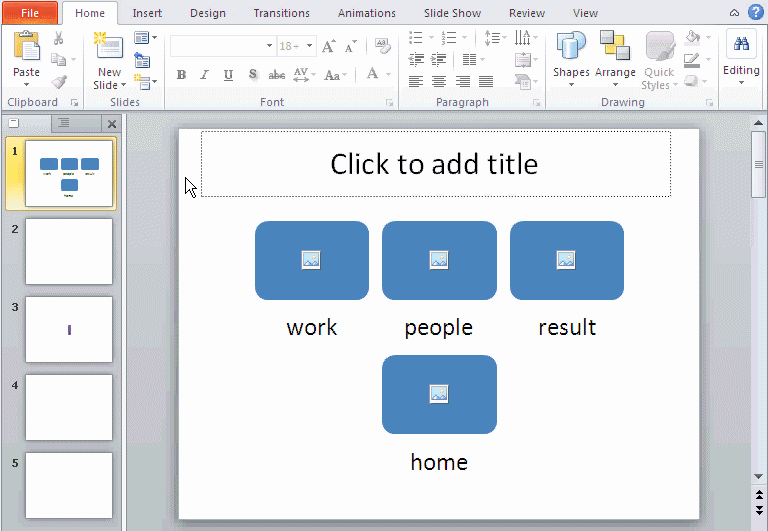Justify the text alignment
768x531 pixels.
click(x=486, y=81)
